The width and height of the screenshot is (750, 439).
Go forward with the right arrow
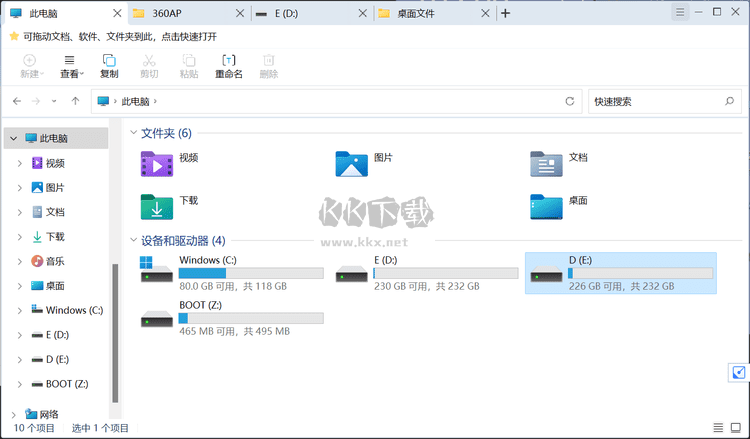click(x=36, y=101)
